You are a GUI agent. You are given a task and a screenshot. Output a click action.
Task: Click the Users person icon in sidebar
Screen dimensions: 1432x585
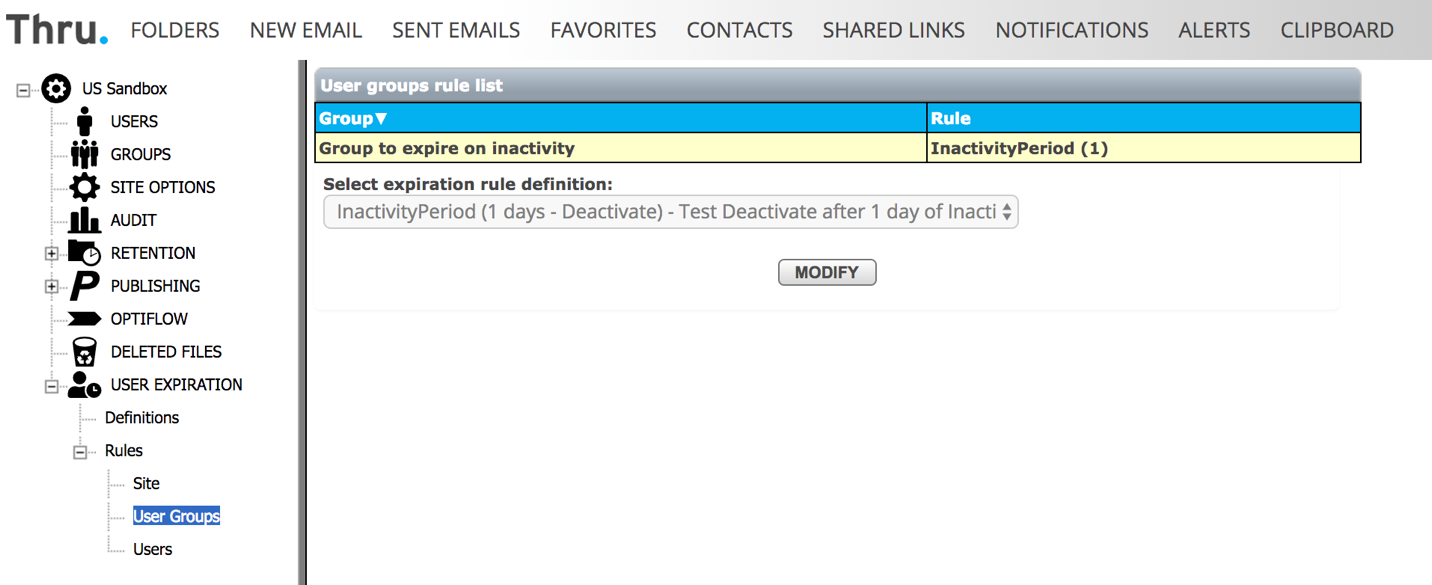tap(84, 121)
